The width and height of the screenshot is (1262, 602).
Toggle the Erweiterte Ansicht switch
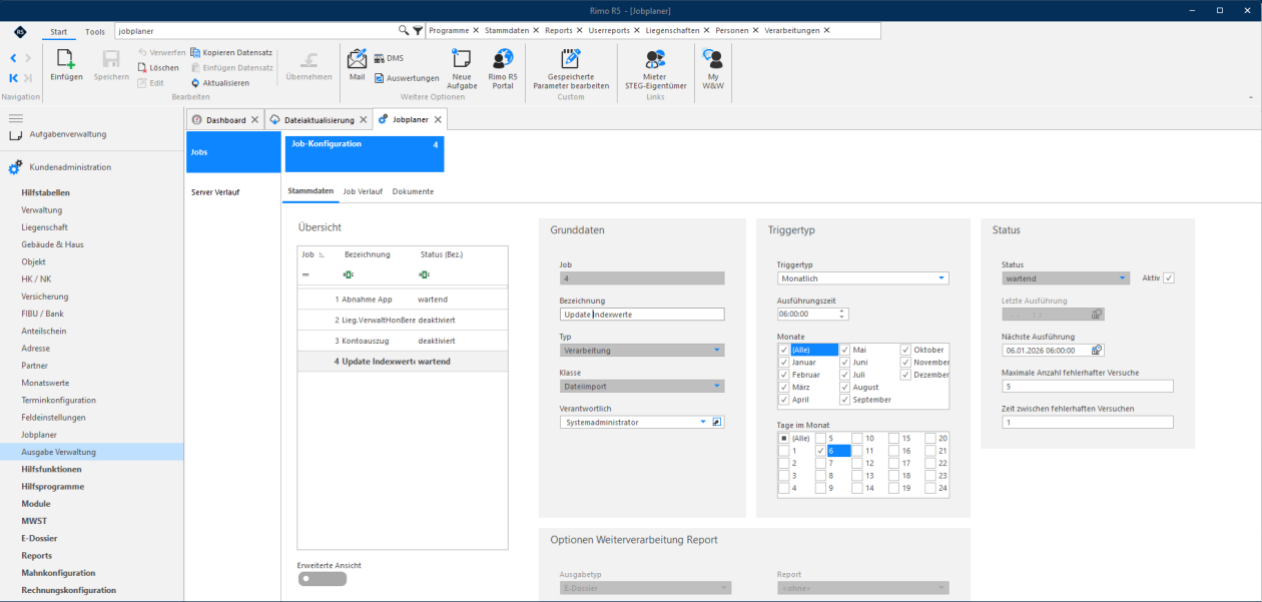point(322,579)
